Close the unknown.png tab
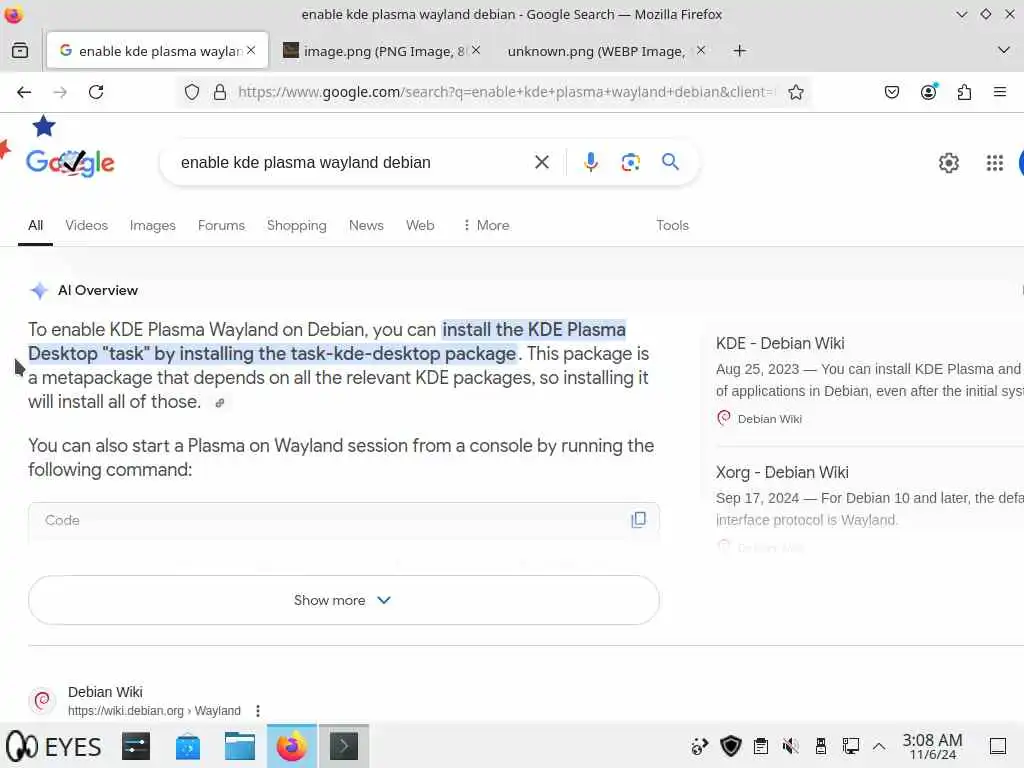Screen dimensions: 1024x768 (701, 50)
